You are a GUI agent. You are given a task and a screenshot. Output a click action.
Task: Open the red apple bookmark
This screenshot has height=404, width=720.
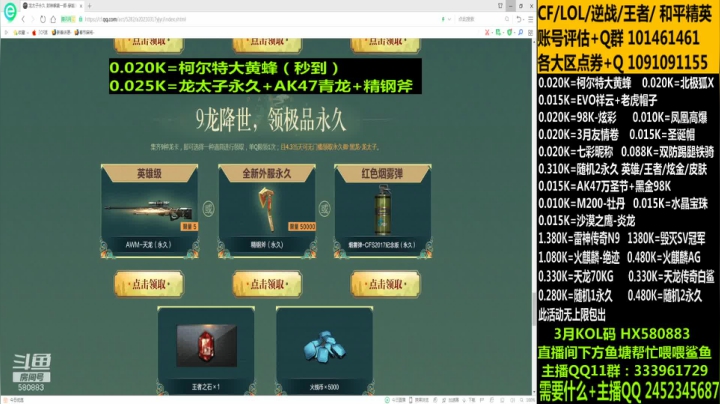[x=39, y=33]
